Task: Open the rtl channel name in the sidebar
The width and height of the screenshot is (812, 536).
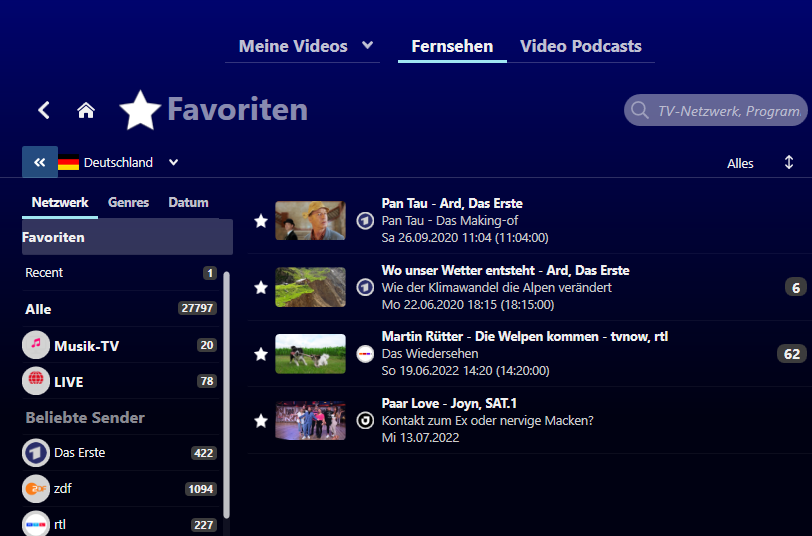Action: tap(60, 524)
